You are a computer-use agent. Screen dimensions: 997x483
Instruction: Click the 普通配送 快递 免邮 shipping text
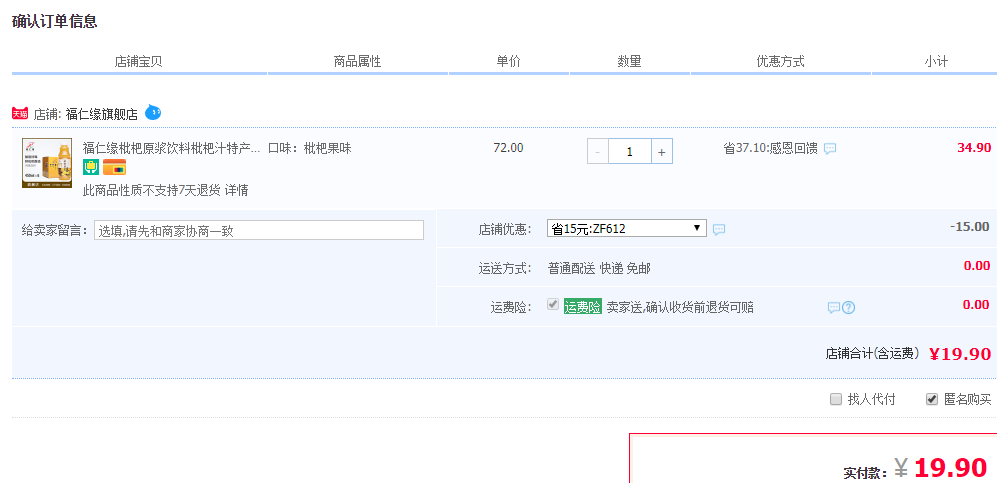pyautogui.click(x=599, y=269)
